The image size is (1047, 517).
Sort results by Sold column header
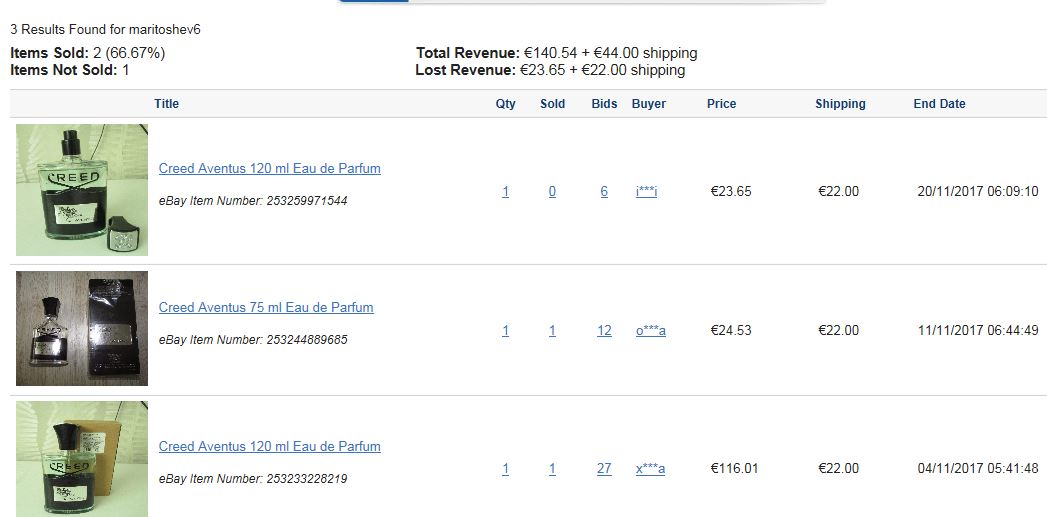(552, 104)
